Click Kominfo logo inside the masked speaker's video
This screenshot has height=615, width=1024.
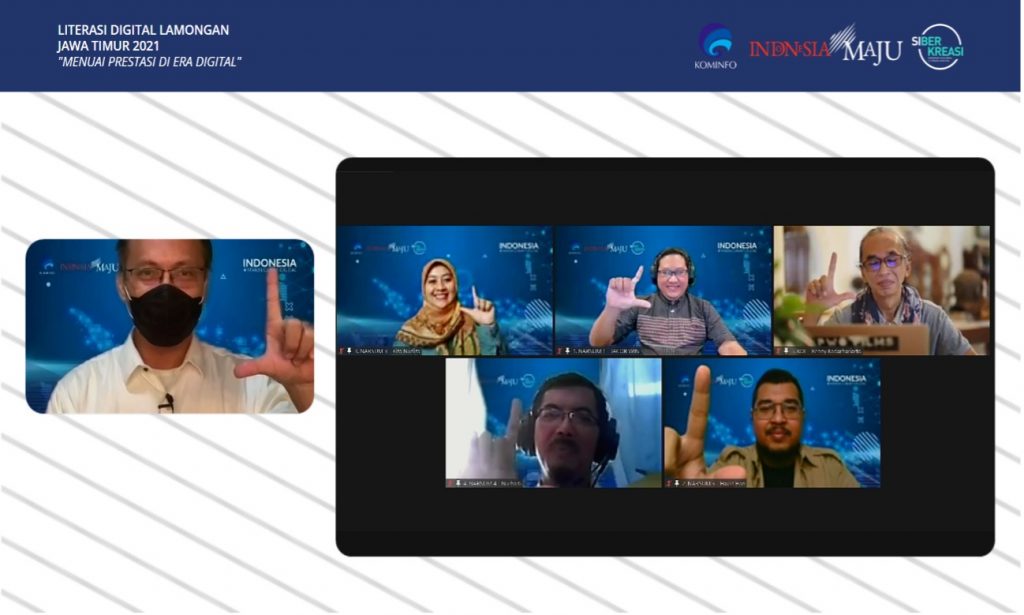pyautogui.click(x=47, y=267)
